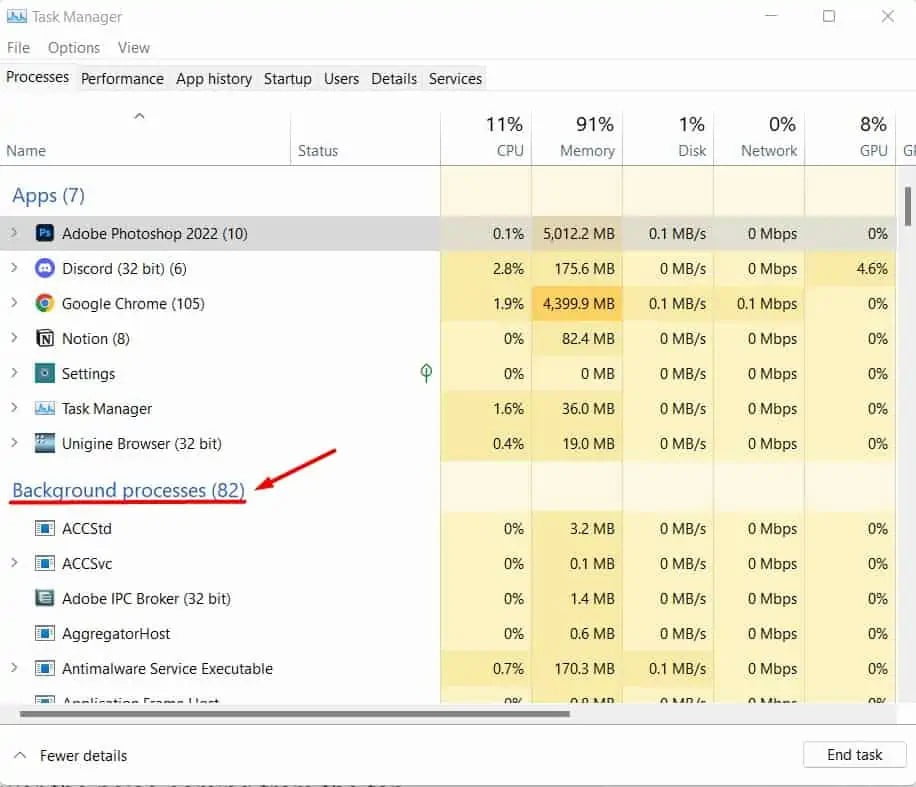Select Photoshop's 5,012.2 MB memory cell

pos(578,234)
